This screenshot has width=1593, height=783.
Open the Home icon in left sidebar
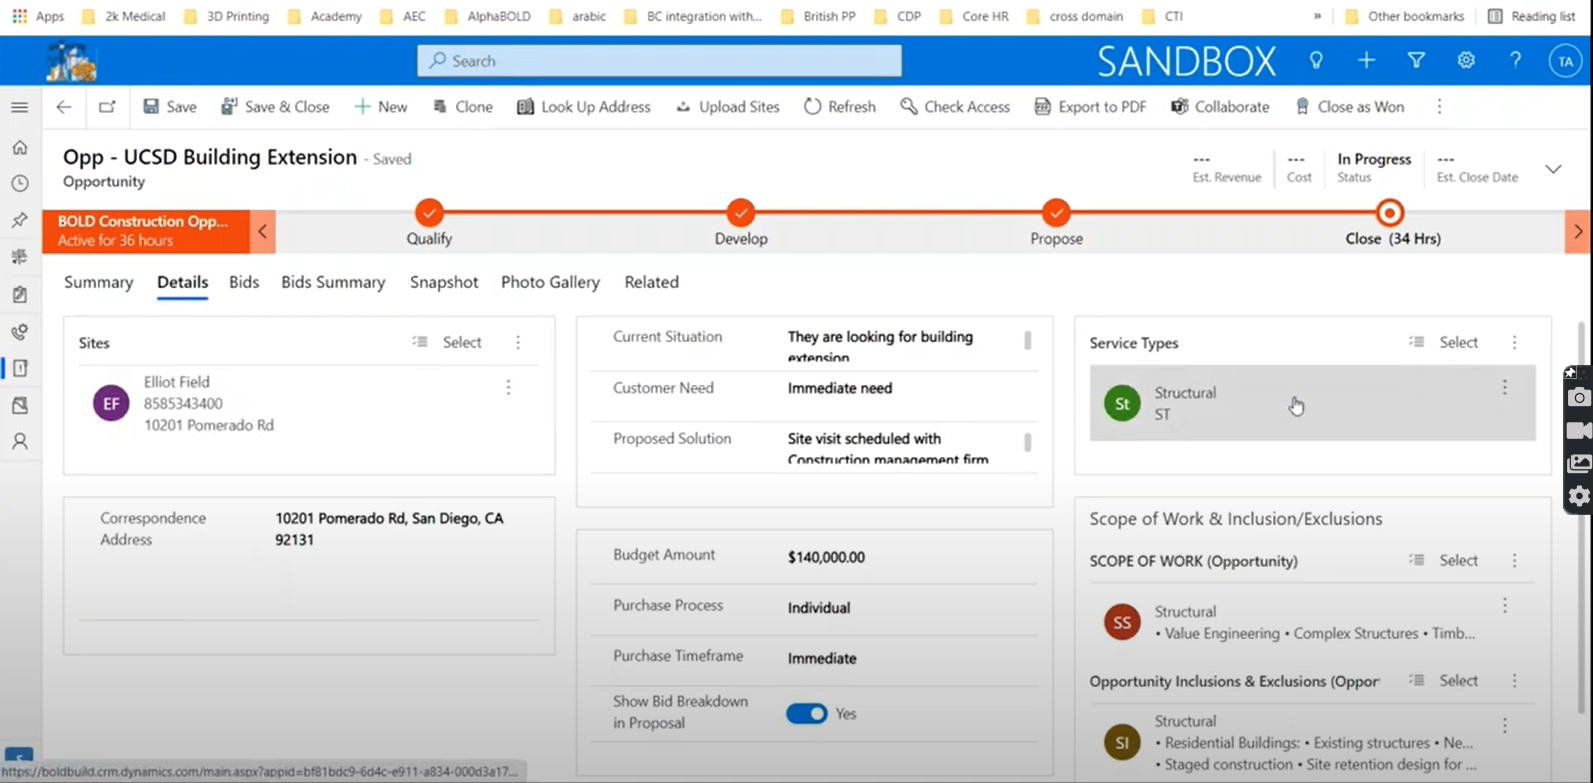tap(20, 148)
